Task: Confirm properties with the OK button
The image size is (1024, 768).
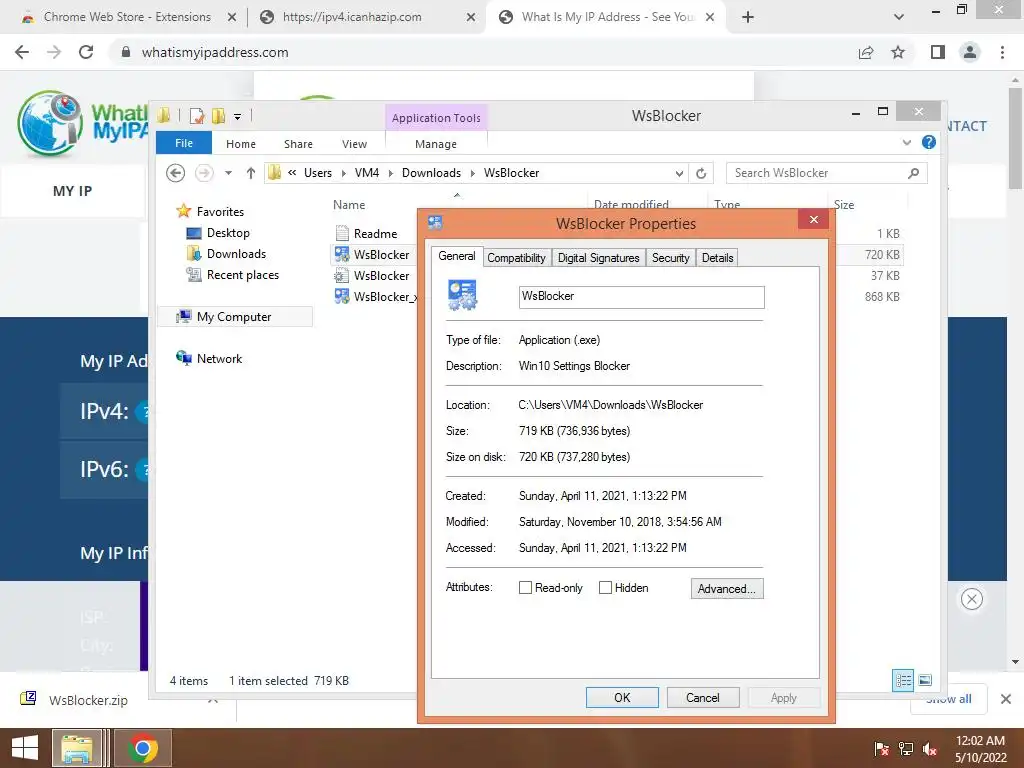Action: click(622, 697)
